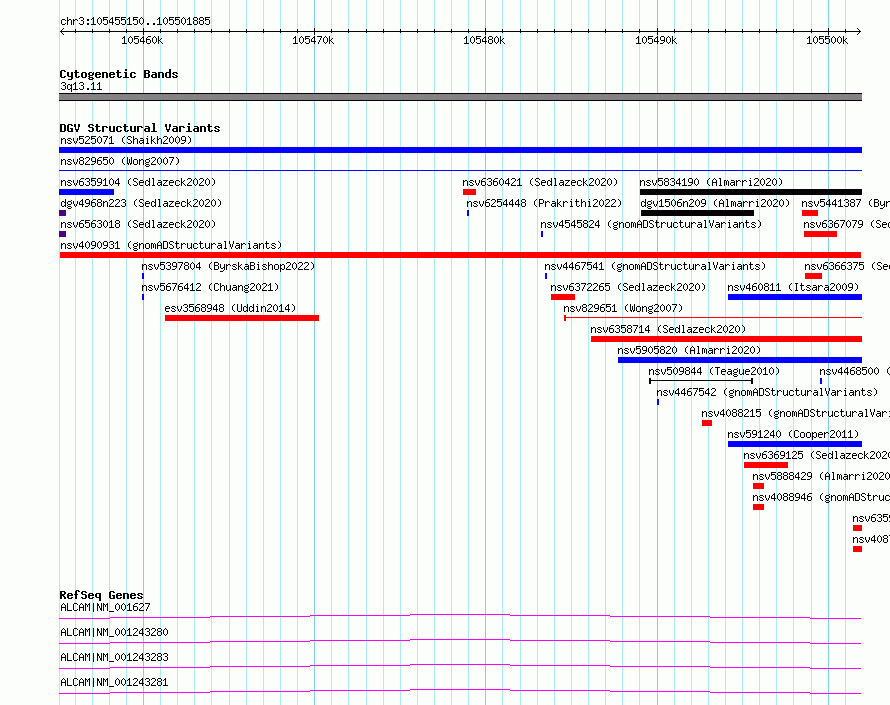Click the black bar under nsv5834190

(751, 192)
